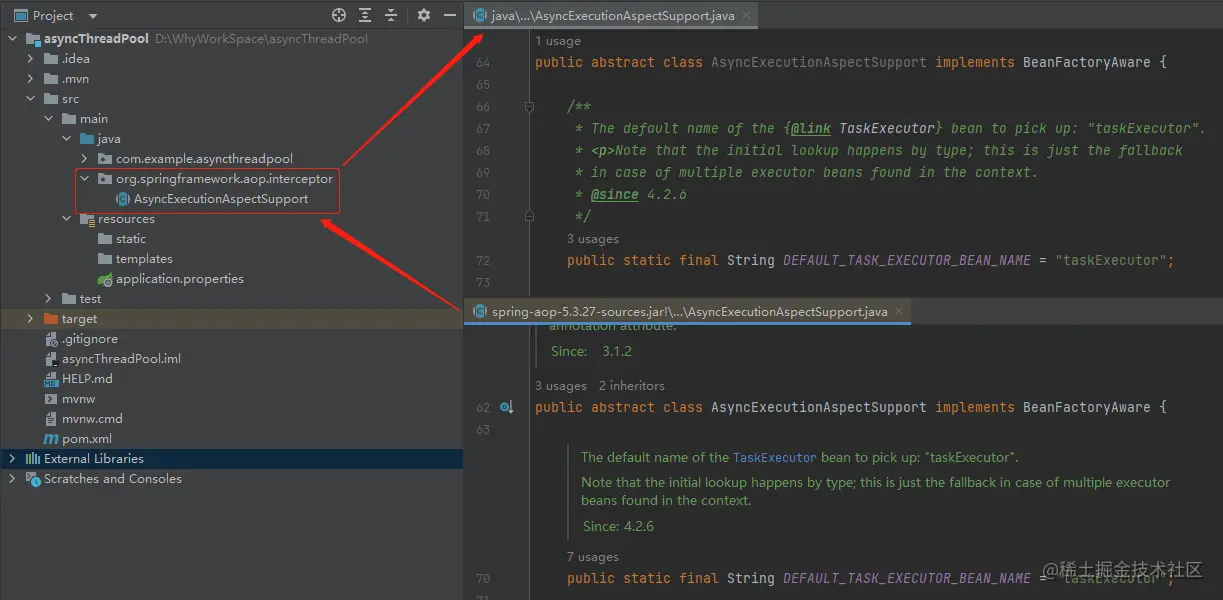Screen dimensions: 1223x600
Task: Toggle the fold marker at line 71
Action: point(530,216)
